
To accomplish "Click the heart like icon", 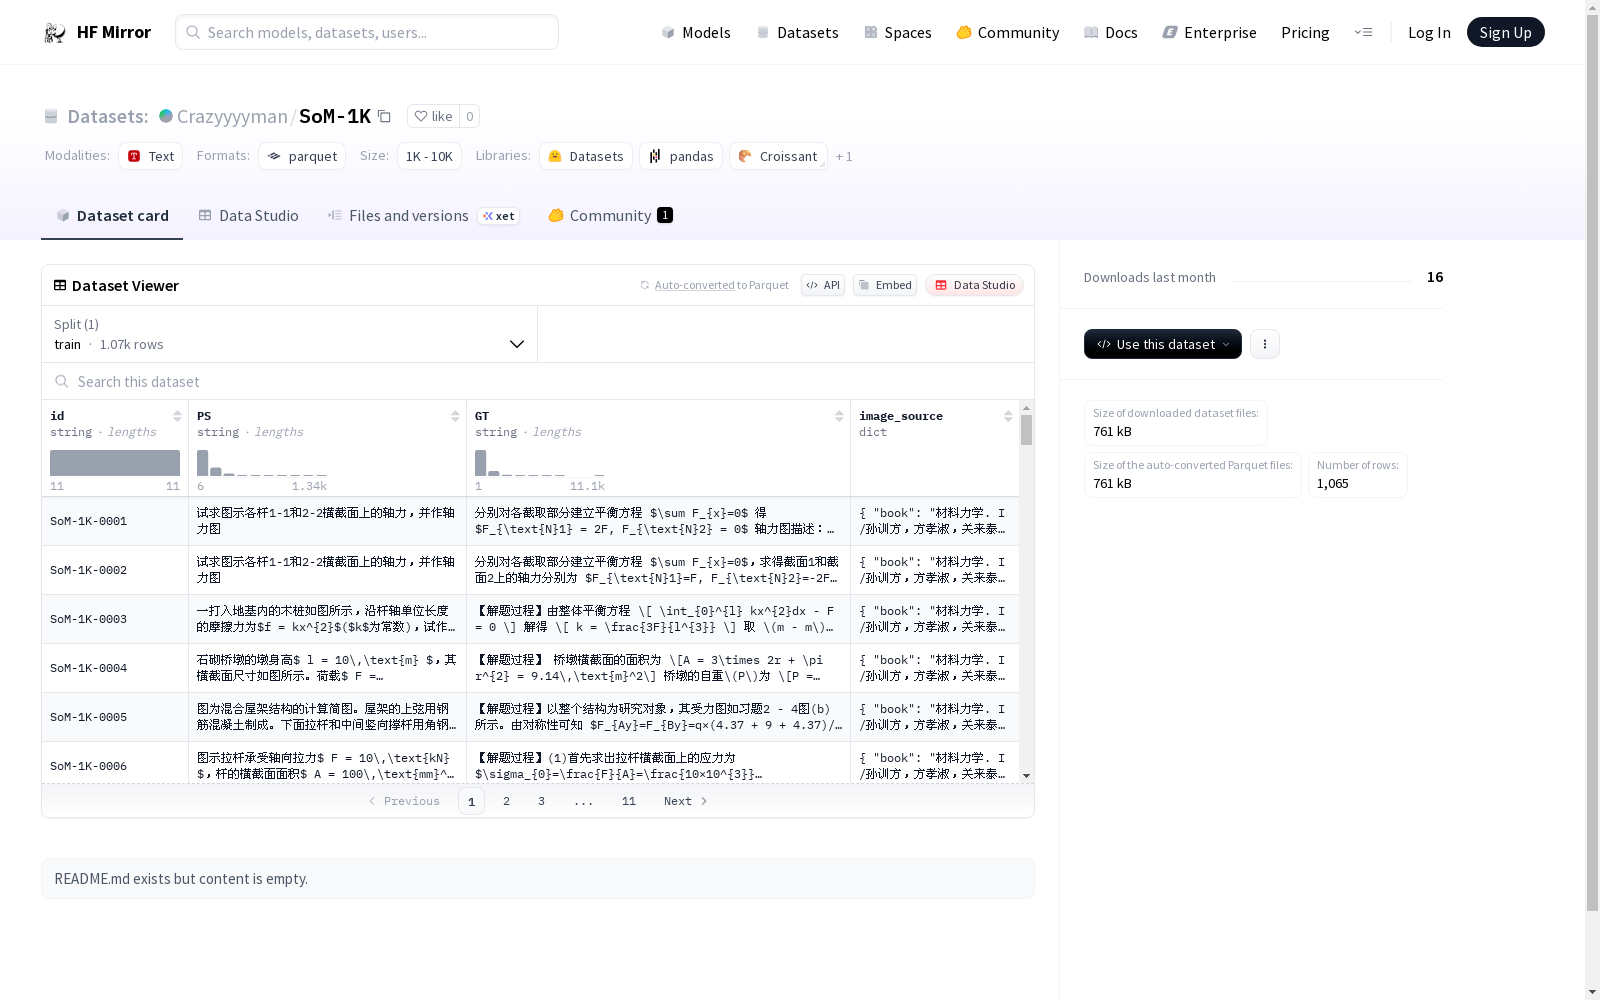I will tap(421, 116).
